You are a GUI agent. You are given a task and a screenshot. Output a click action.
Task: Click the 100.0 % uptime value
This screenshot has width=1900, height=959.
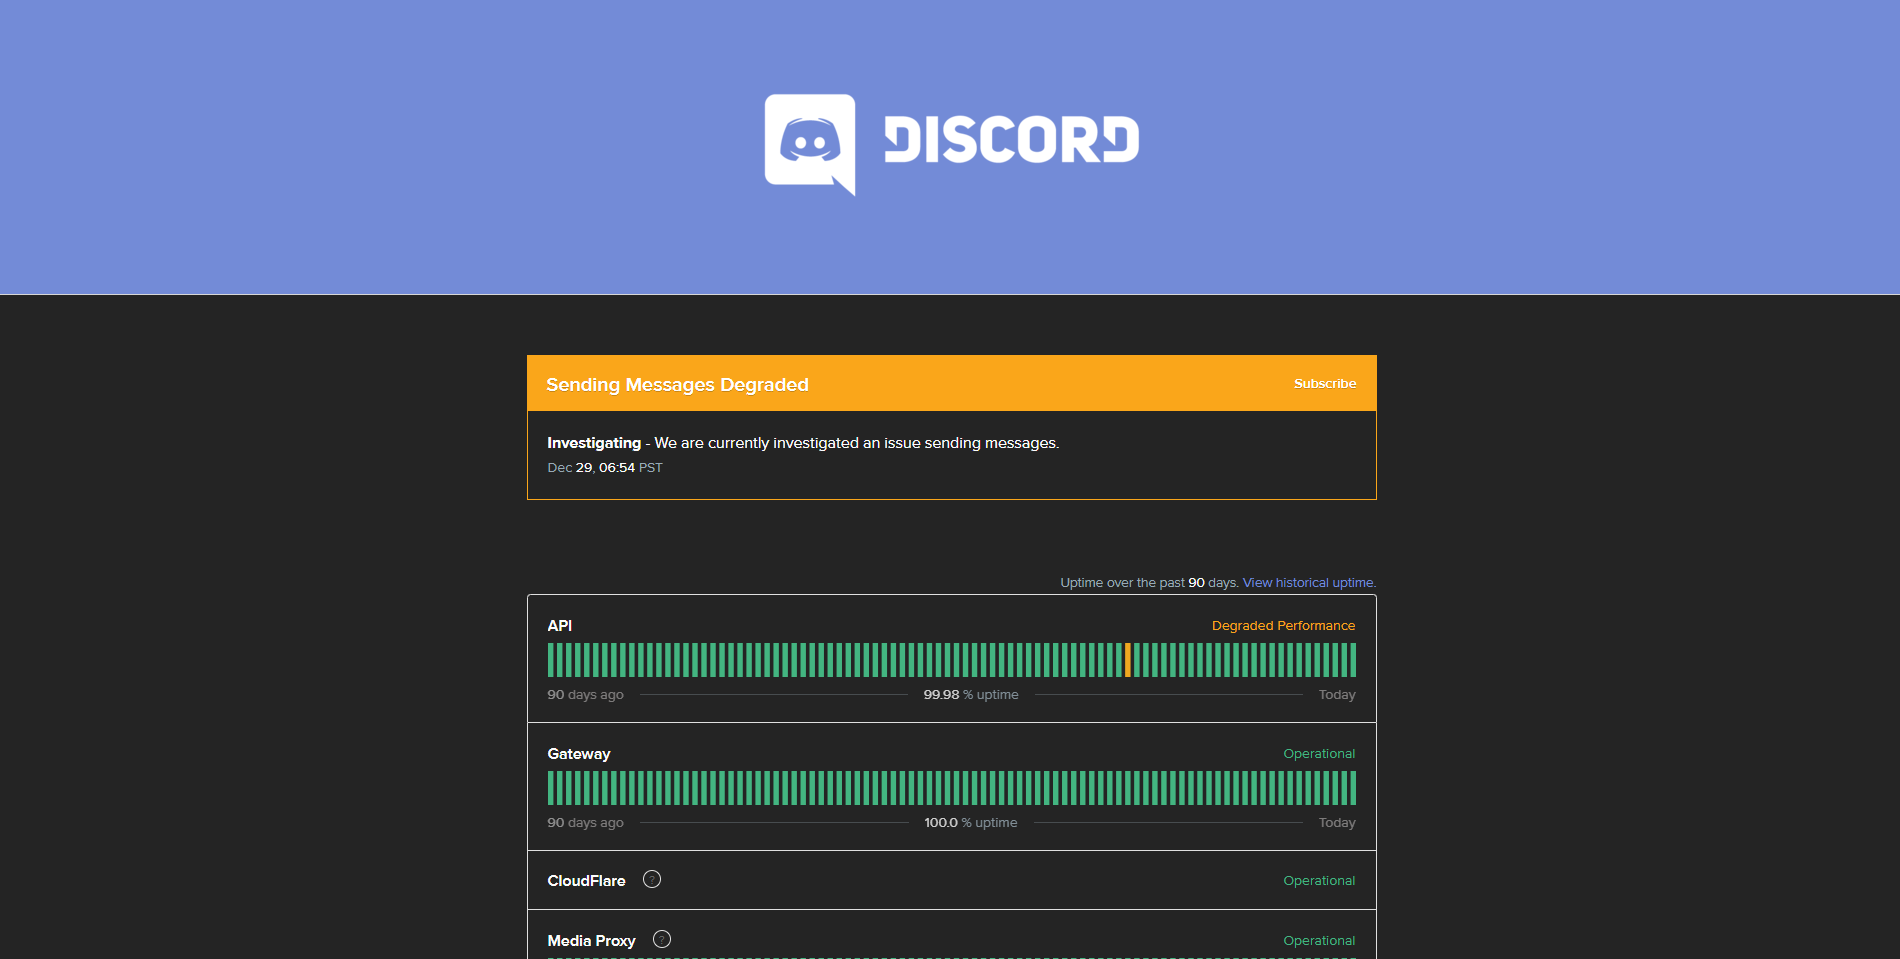971,822
